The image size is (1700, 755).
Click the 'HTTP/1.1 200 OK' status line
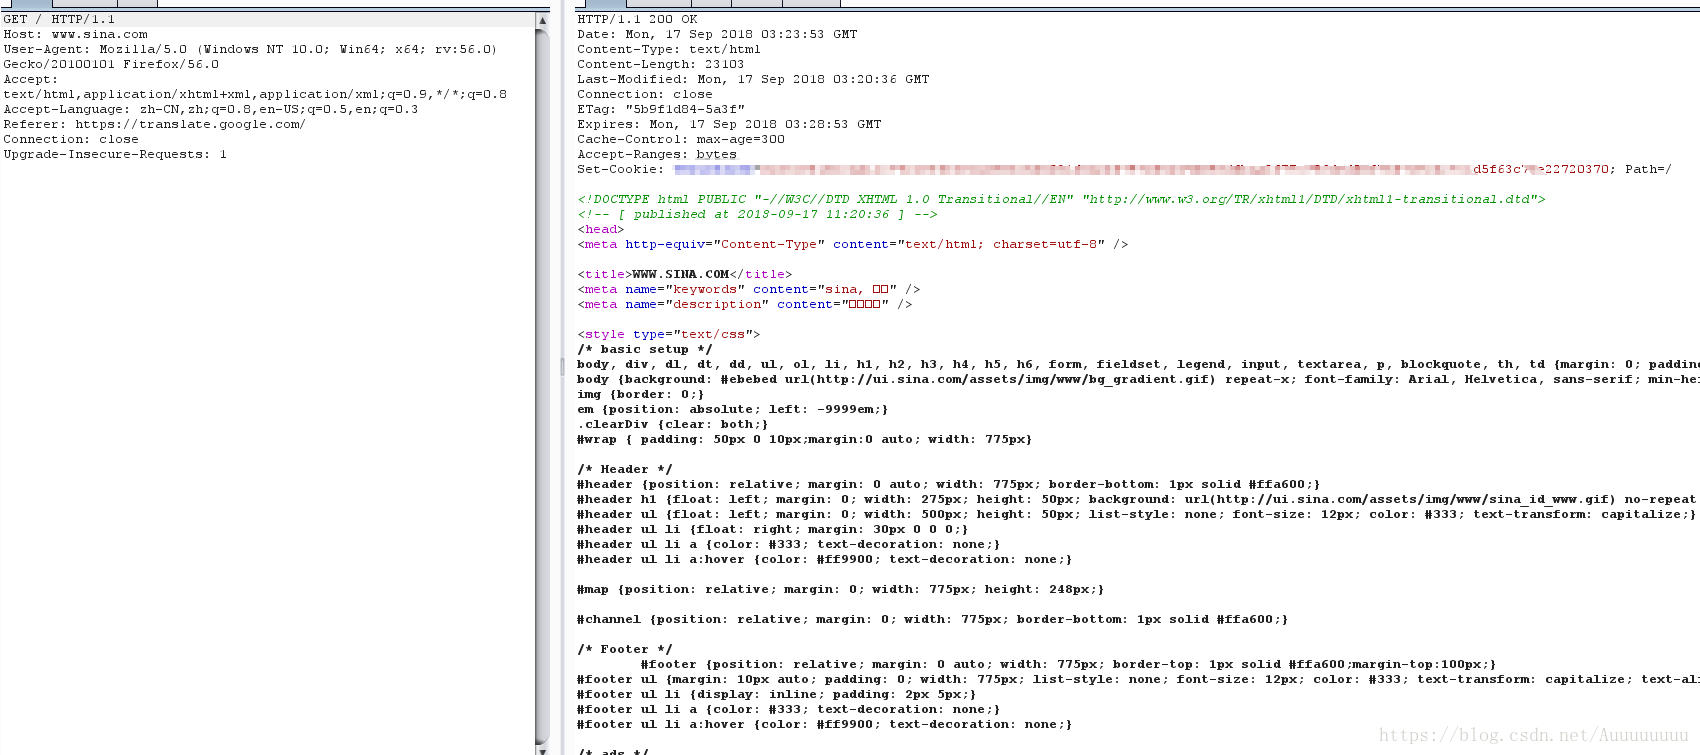pos(637,19)
